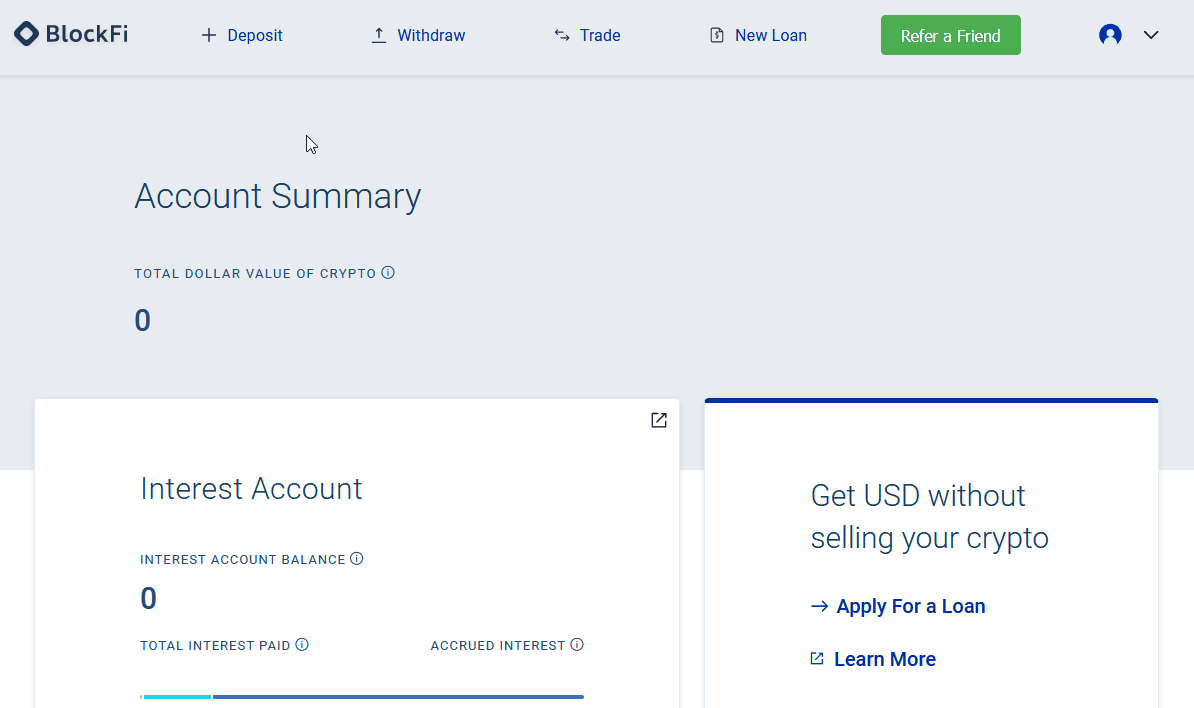Viewport: 1194px width, 708px height.
Task: Click the BlockFi logo
Action: point(71,35)
